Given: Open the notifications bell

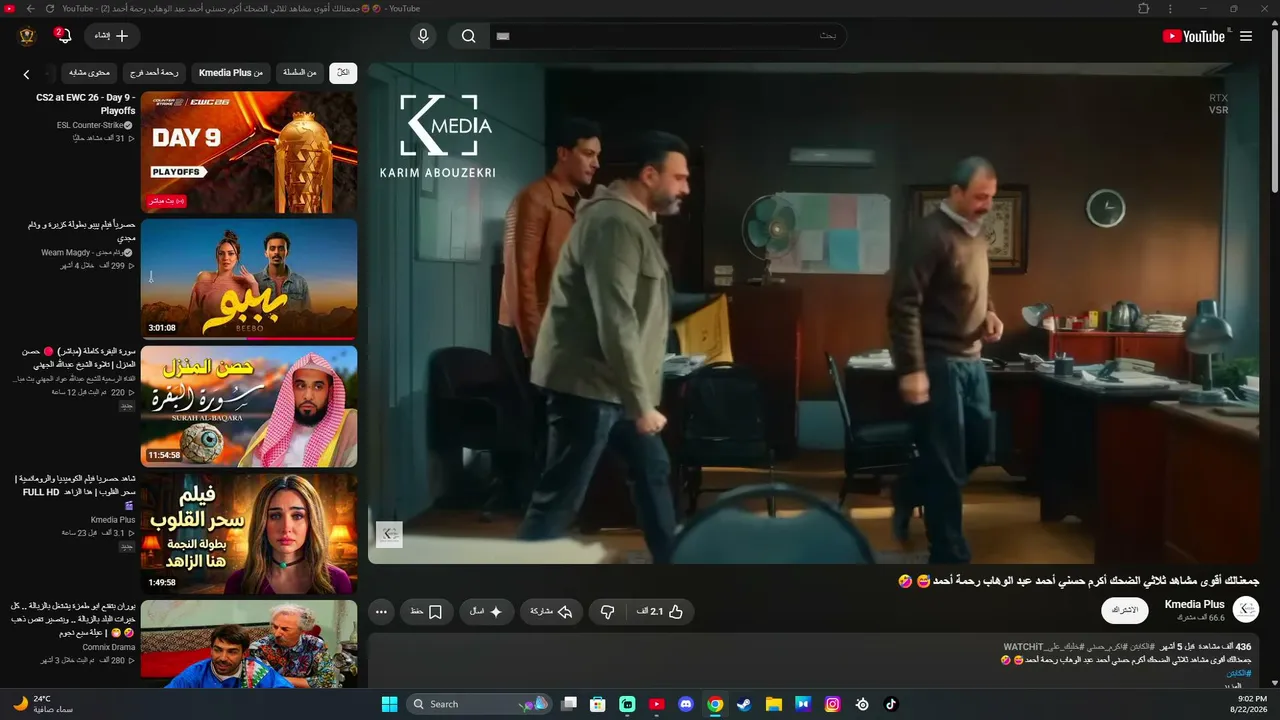Looking at the screenshot, I should pos(64,36).
